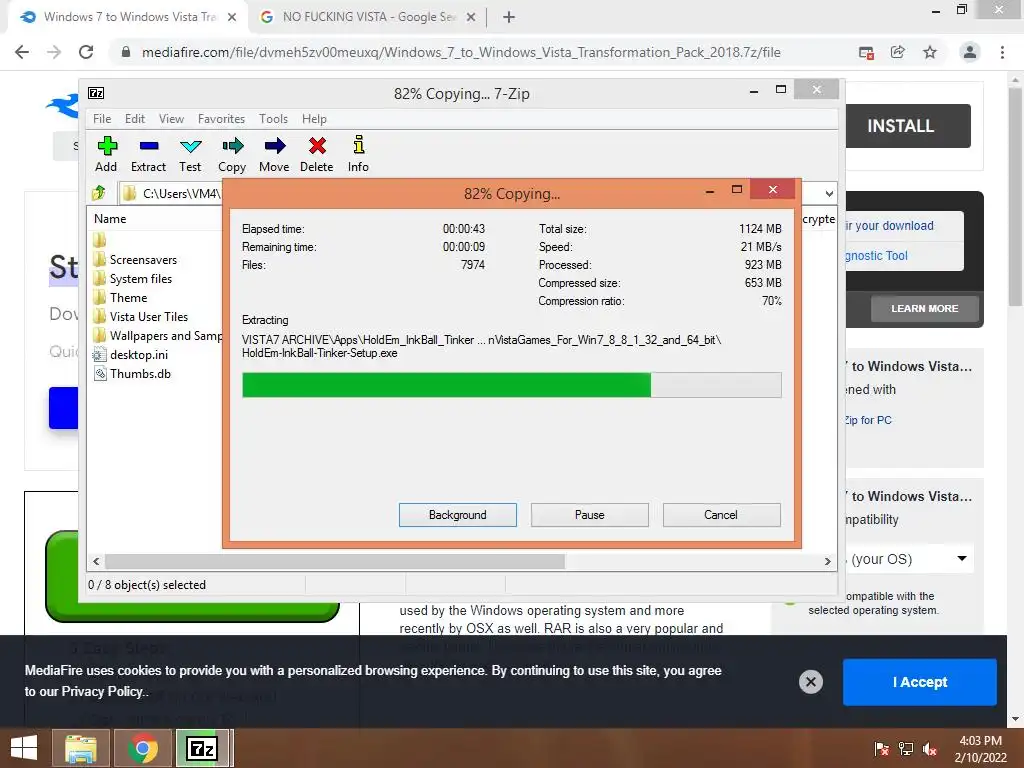This screenshot has width=1024, height=768.
Task: Open the path dropdown arrow in 7-Zip
Action: 829,193
